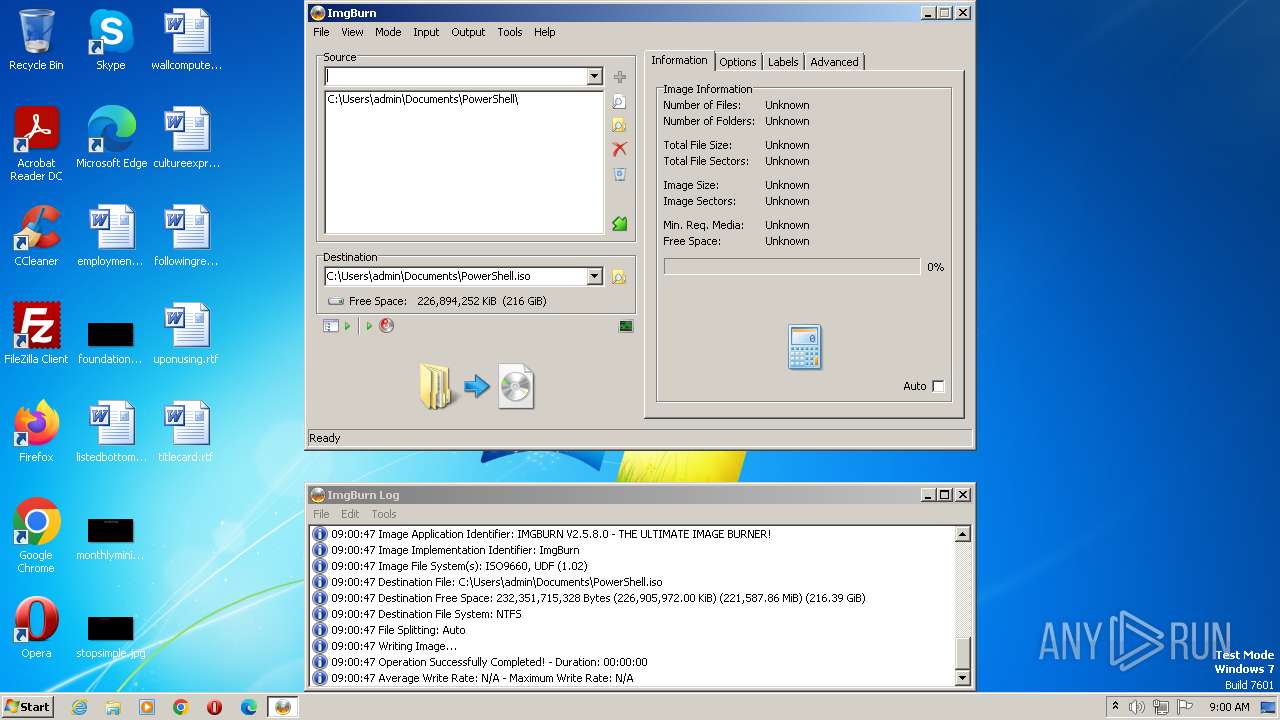Open Microsoft Edge desktop shortcut

coord(111,138)
